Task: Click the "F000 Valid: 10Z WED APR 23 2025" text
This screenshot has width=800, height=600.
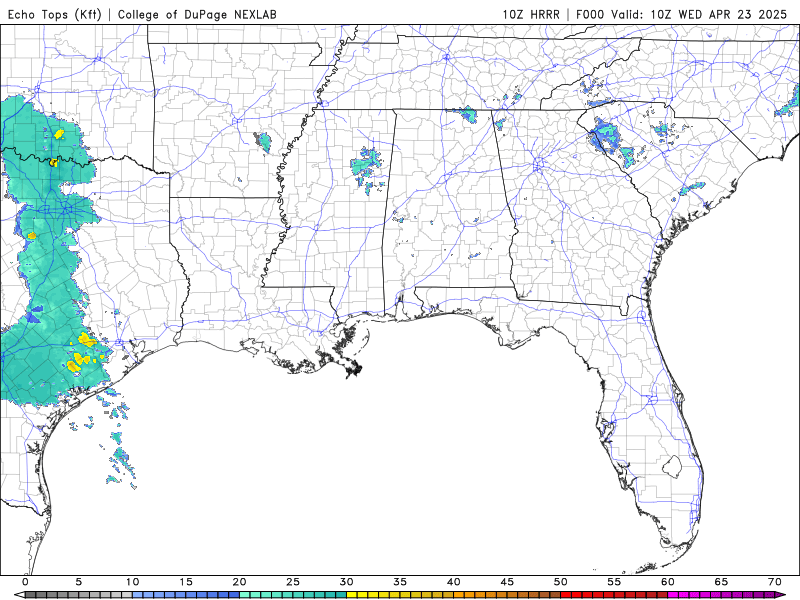Action: click(682, 14)
